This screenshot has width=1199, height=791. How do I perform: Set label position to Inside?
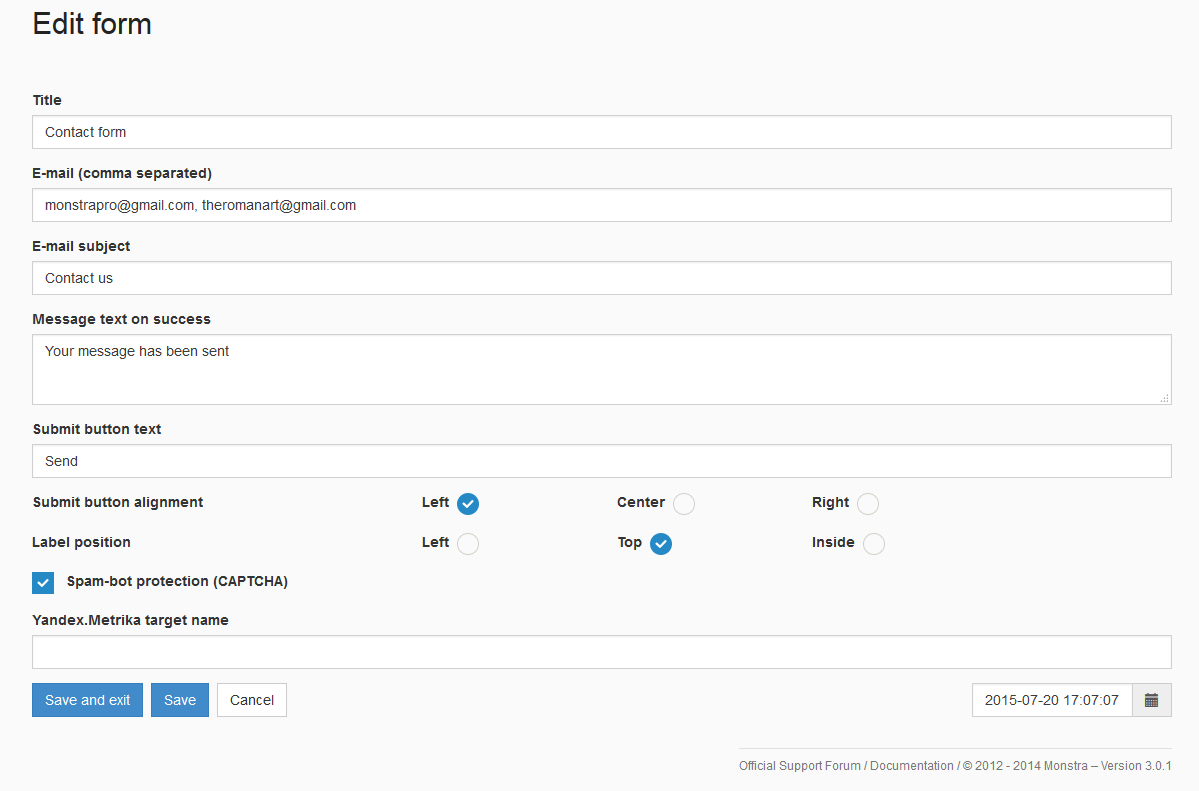click(874, 544)
